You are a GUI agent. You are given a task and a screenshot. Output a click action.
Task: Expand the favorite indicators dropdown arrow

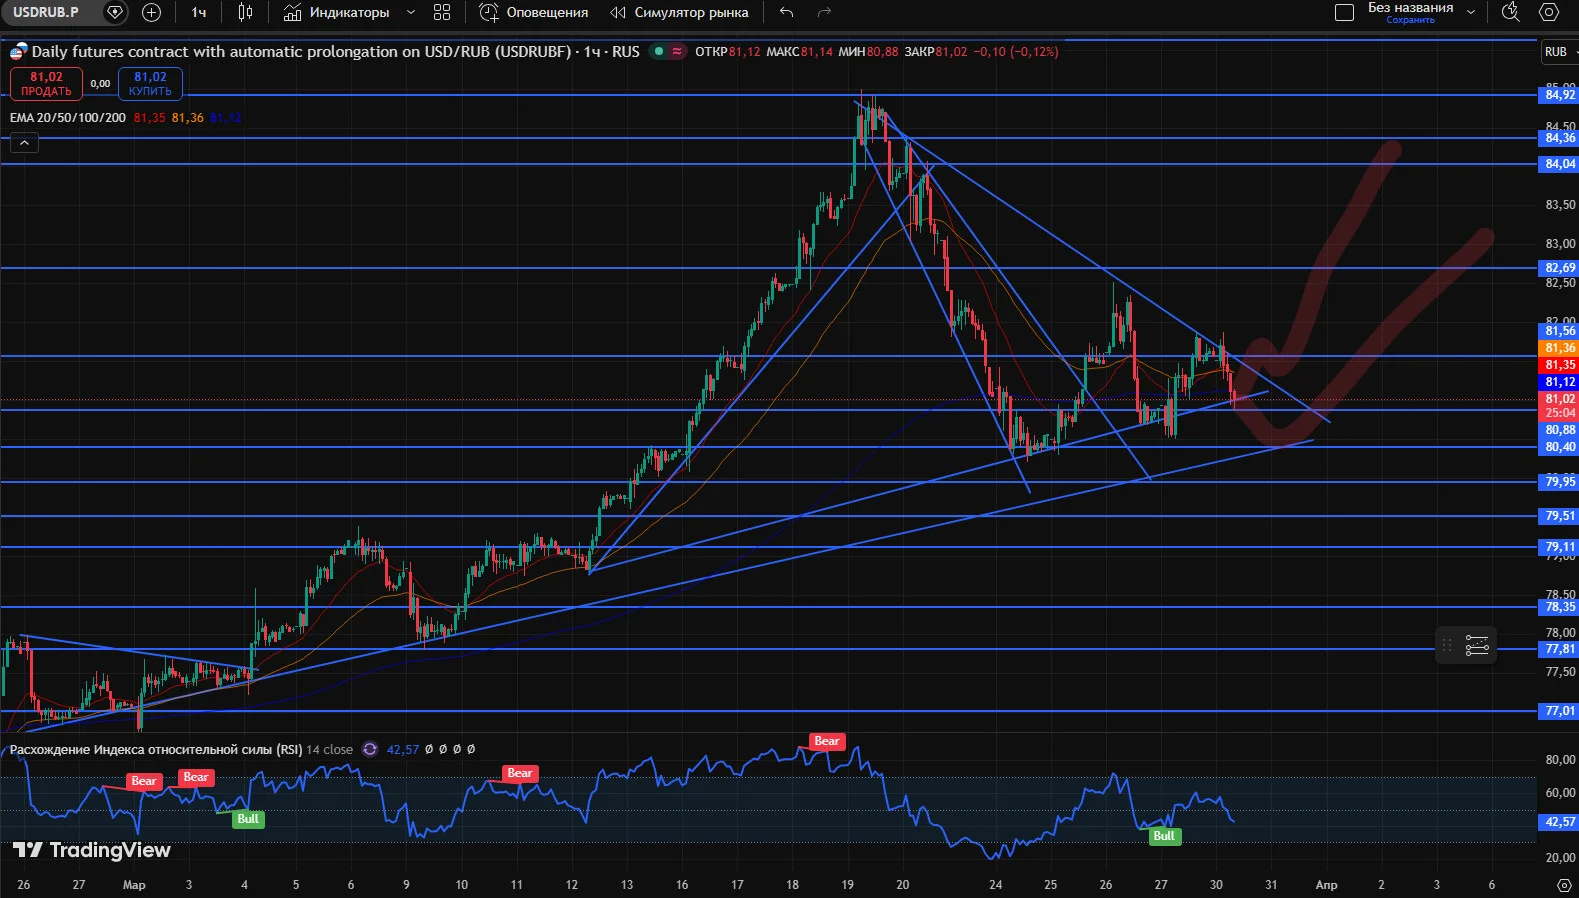pyautogui.click(x=411, y=12)
